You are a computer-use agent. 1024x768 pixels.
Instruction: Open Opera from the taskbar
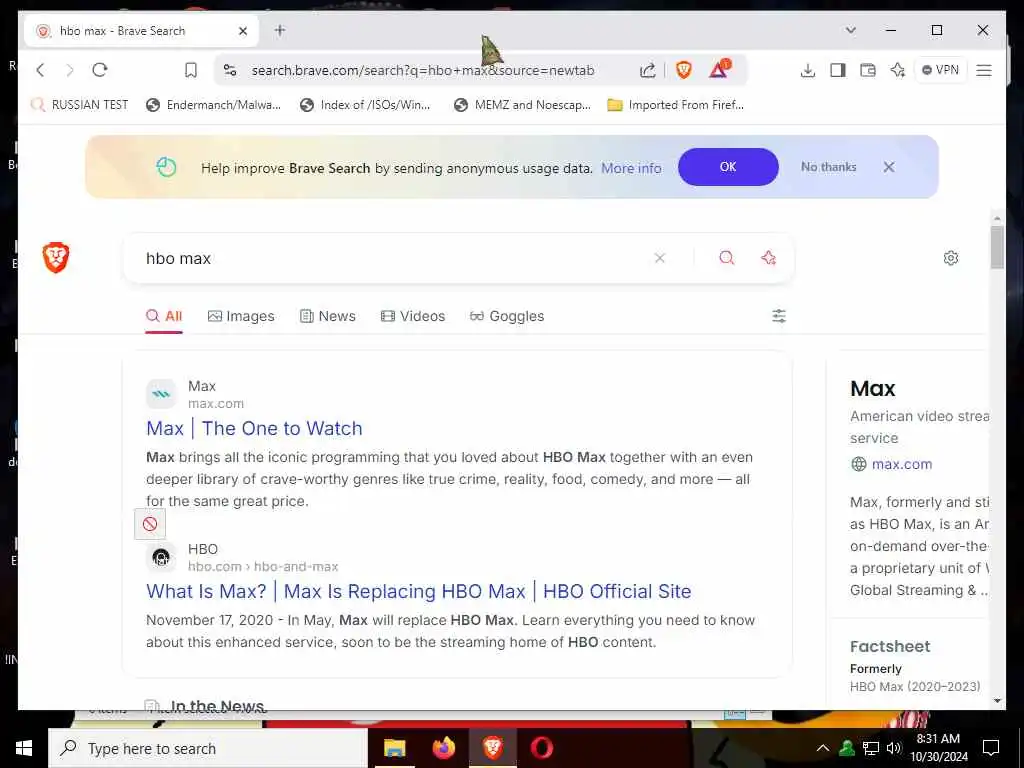tap(541, 748)
